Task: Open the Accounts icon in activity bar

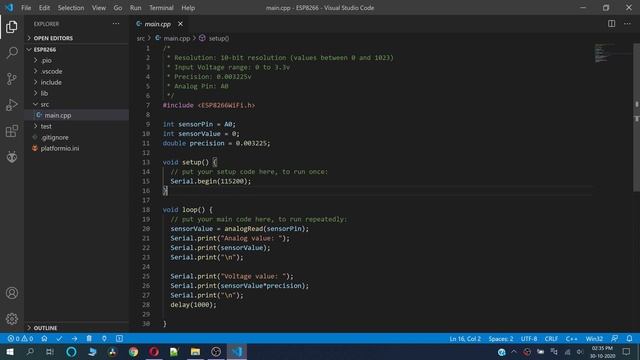Action: (x=12, y=293)
